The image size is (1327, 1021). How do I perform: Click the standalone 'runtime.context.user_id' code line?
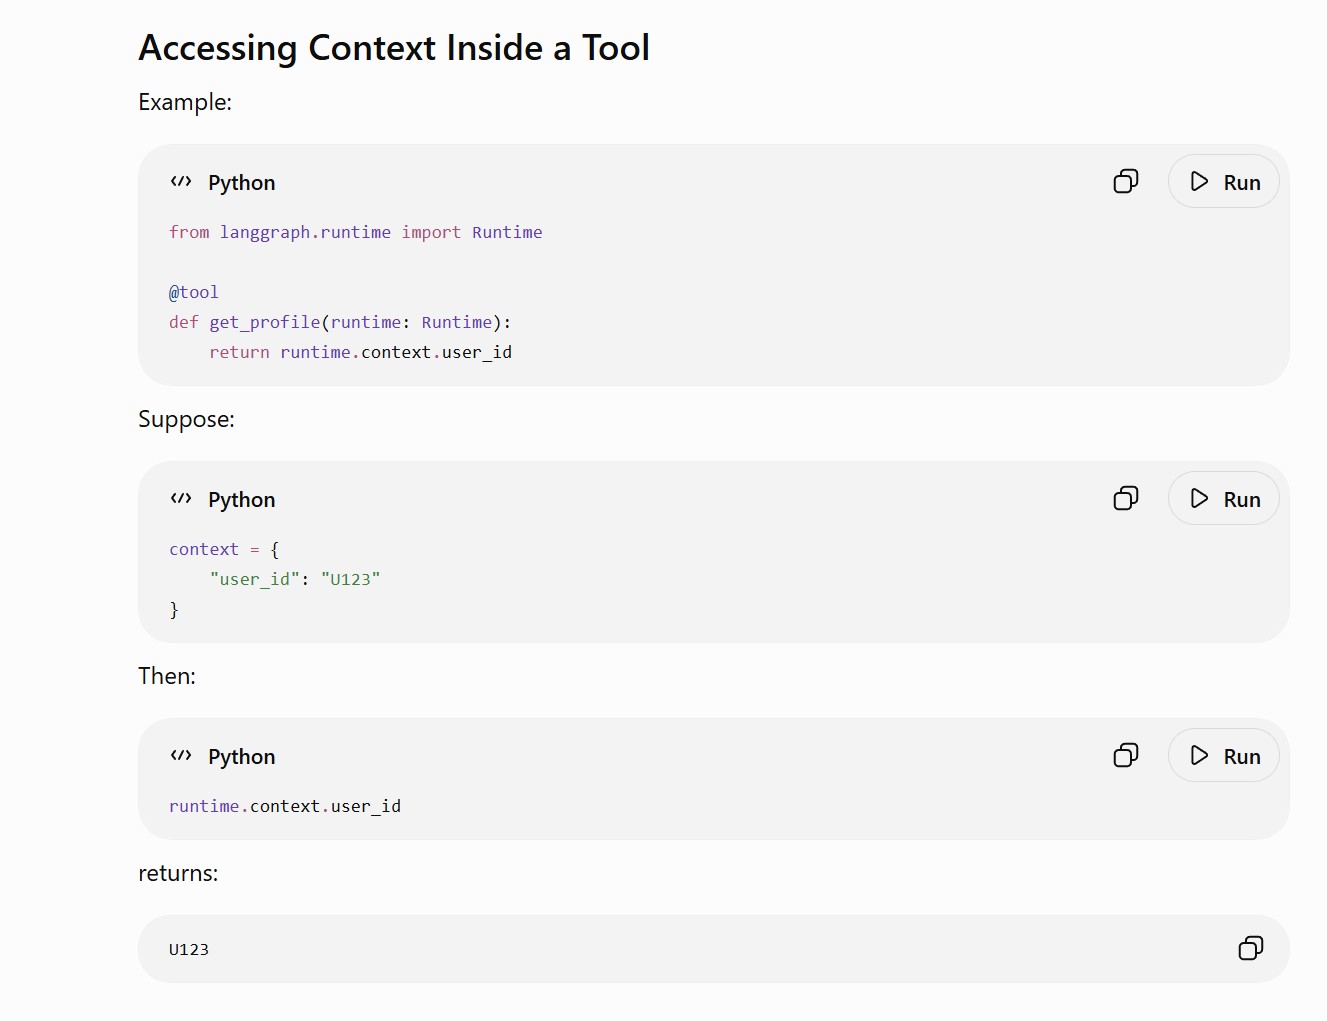[x=285, y=806]
